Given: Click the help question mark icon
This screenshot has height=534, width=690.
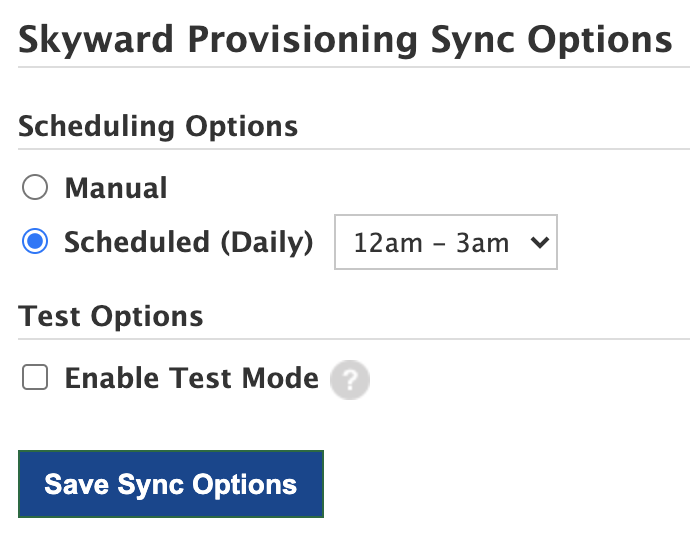Looking at the screenshot, I should pyautogui.click(x=350, y=380).
